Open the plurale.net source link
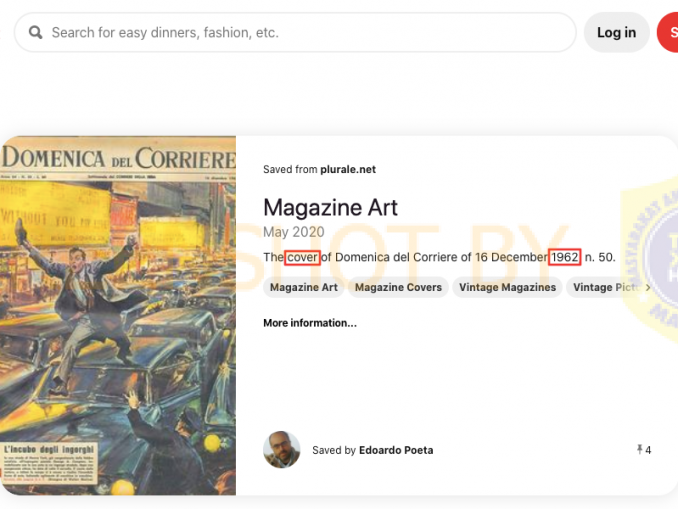This screenshot has width=678, height=509. pos(348,170)
